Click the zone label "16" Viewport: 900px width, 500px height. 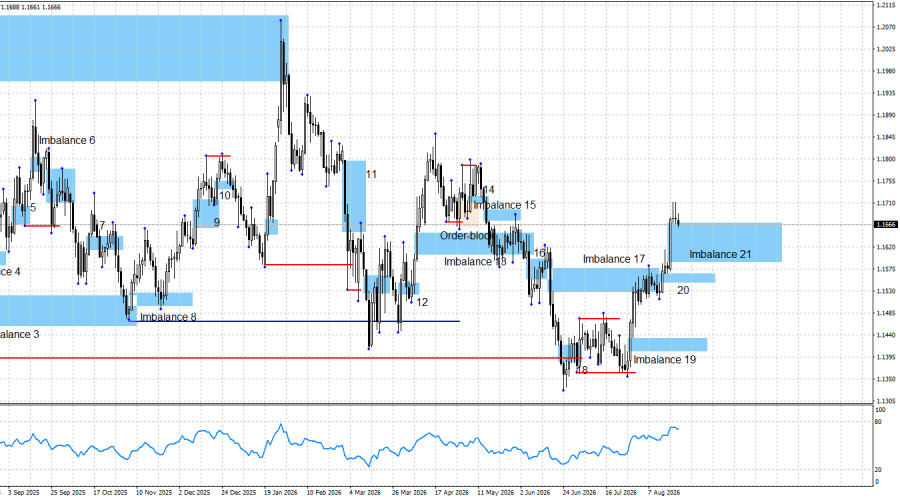[540, 253]
